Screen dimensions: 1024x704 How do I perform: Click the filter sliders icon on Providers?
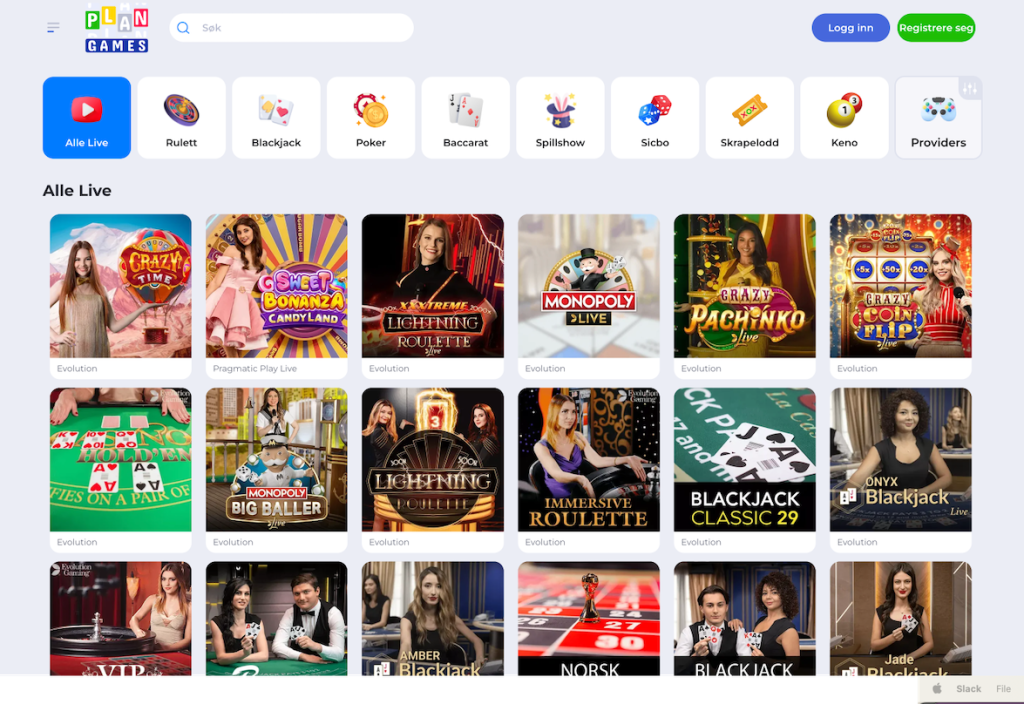pyautogui.click(x=970, y=88)
